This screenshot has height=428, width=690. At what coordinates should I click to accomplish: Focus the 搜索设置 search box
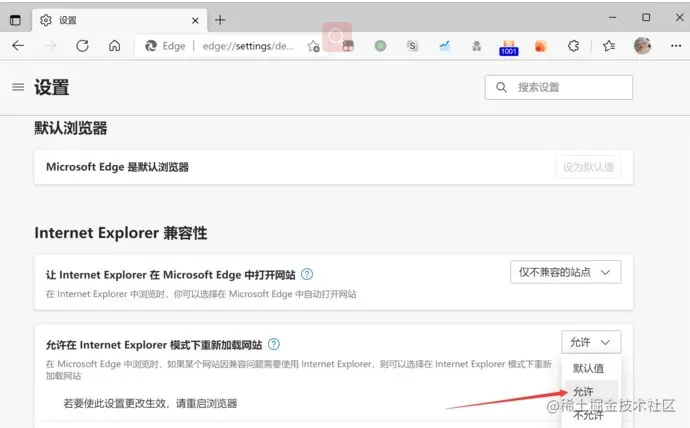click(559, 87)
